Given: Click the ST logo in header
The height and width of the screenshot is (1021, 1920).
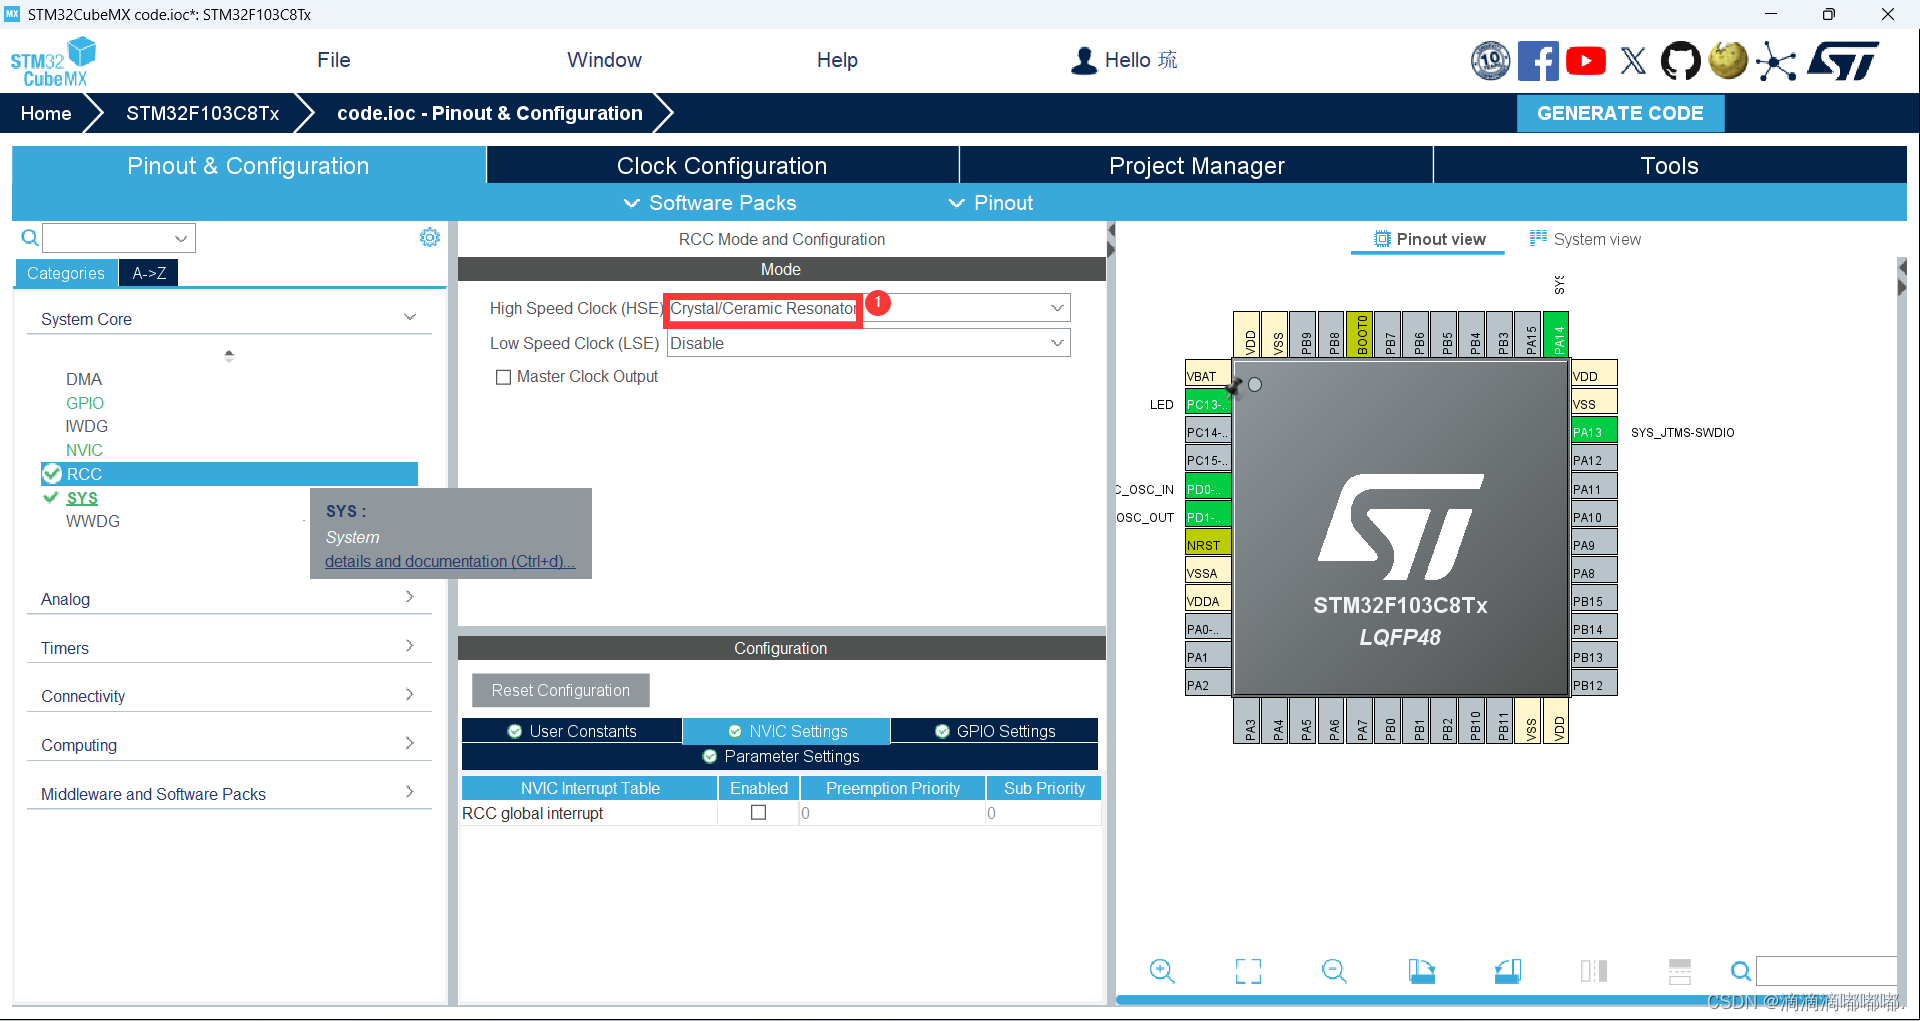Looking at the screenshot, I should pos(1843,61).
